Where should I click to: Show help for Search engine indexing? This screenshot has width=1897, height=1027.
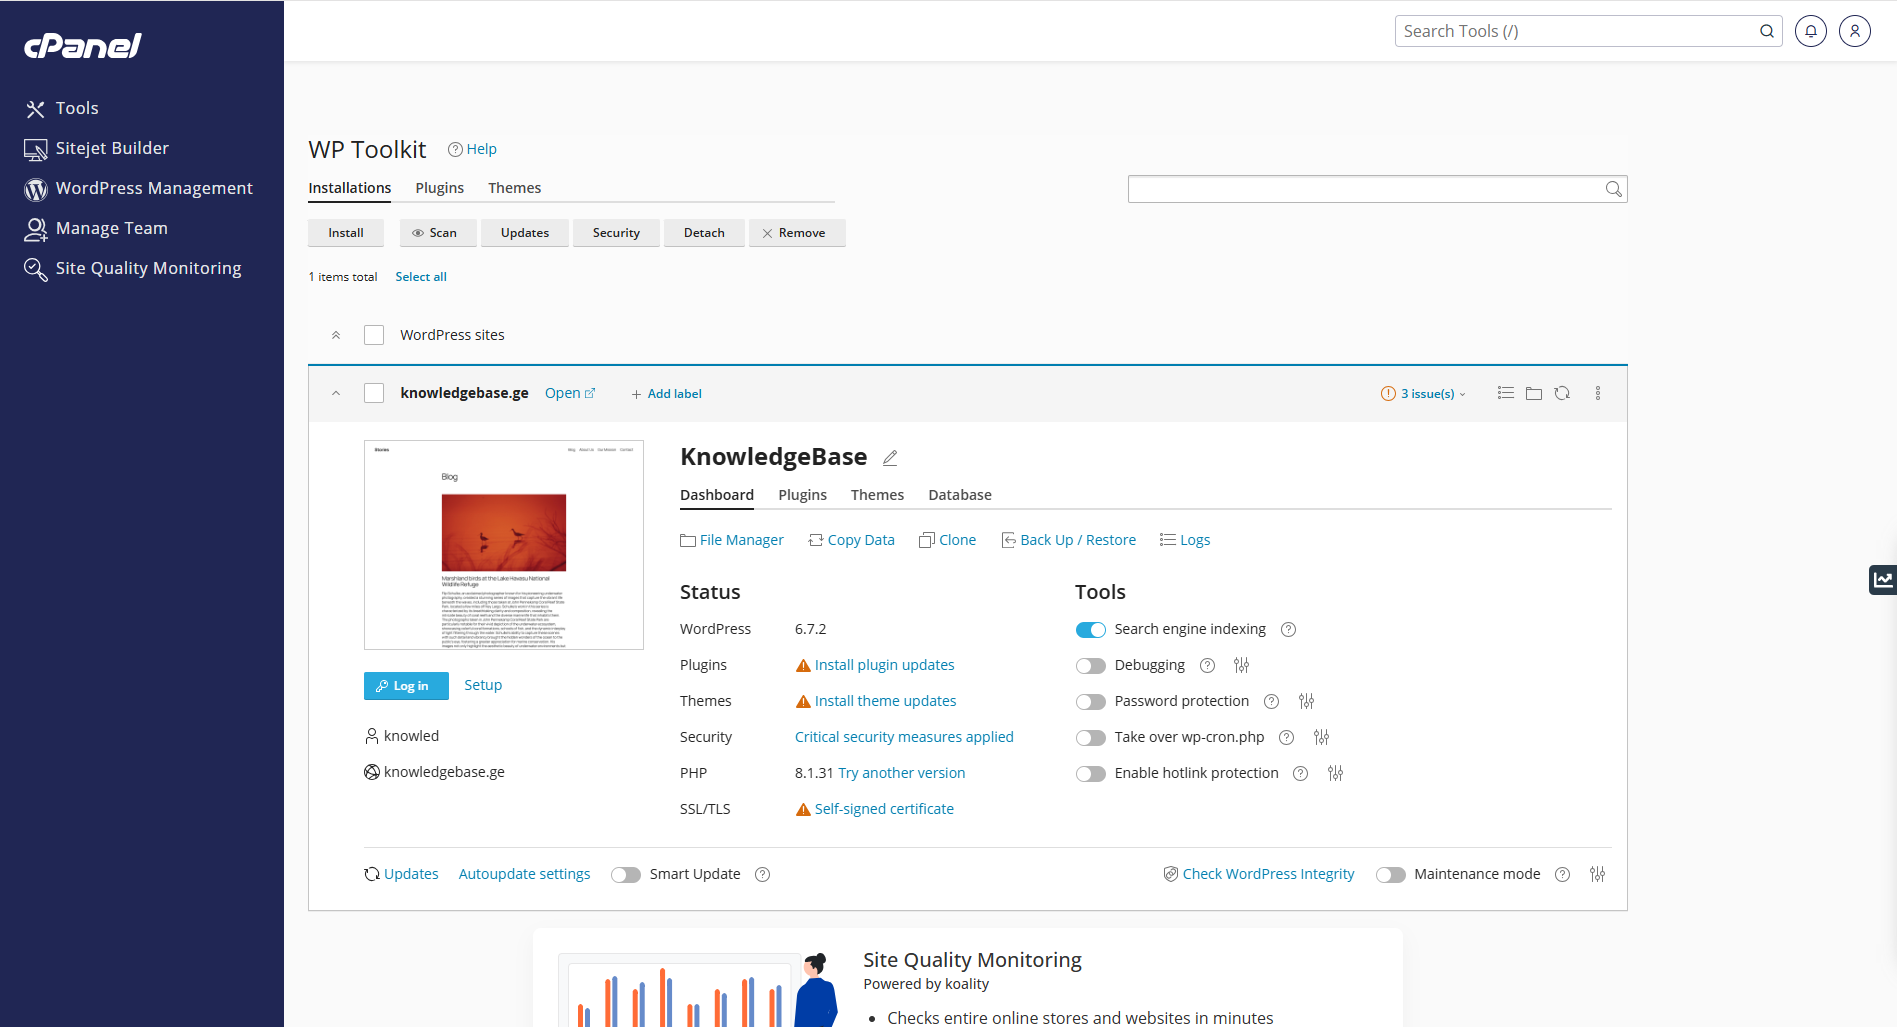(x=1288, y=629)
